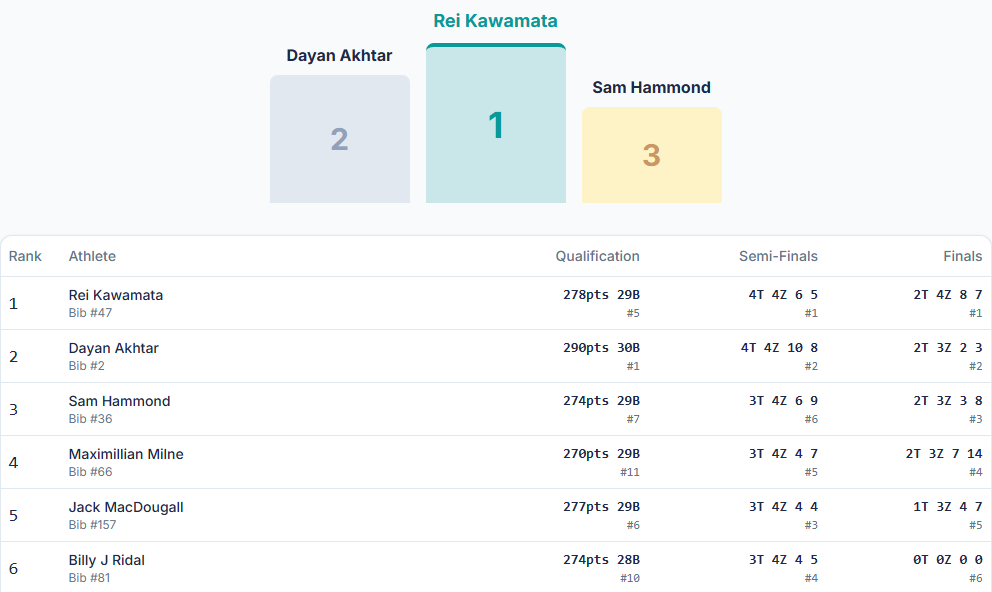Click the first-place podium block
This screenshot has height=592, width=992.
pyautogui.click(x=495, y=125)
